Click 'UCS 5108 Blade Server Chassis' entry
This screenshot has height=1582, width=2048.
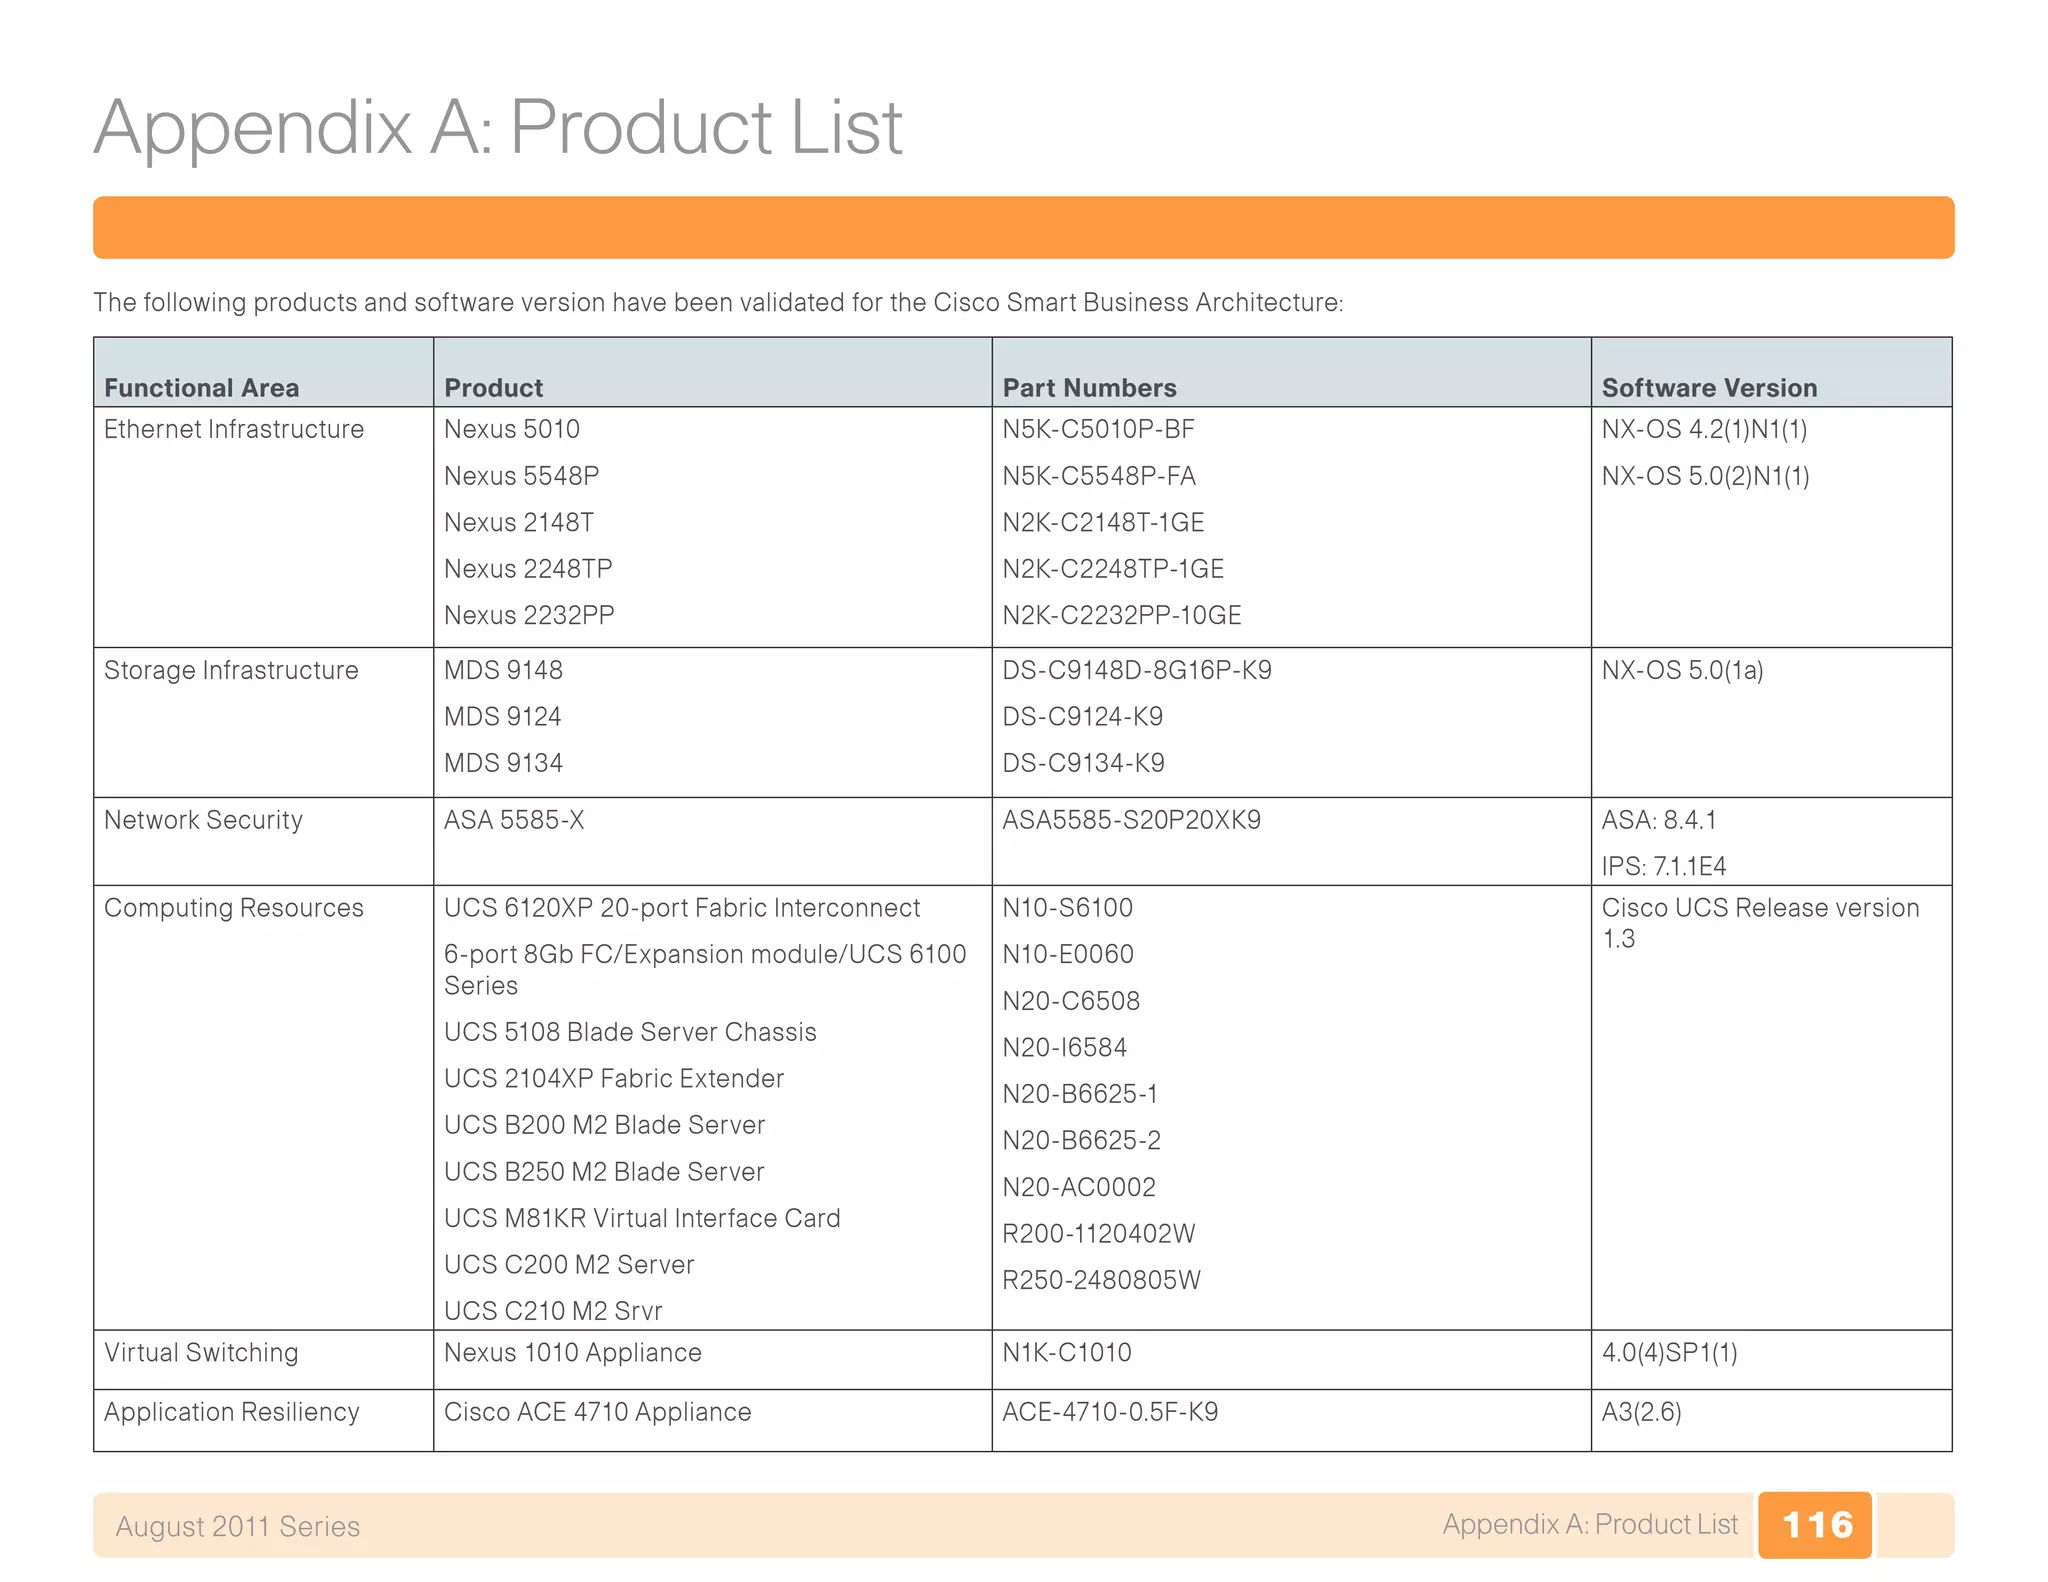(630, 1032)
